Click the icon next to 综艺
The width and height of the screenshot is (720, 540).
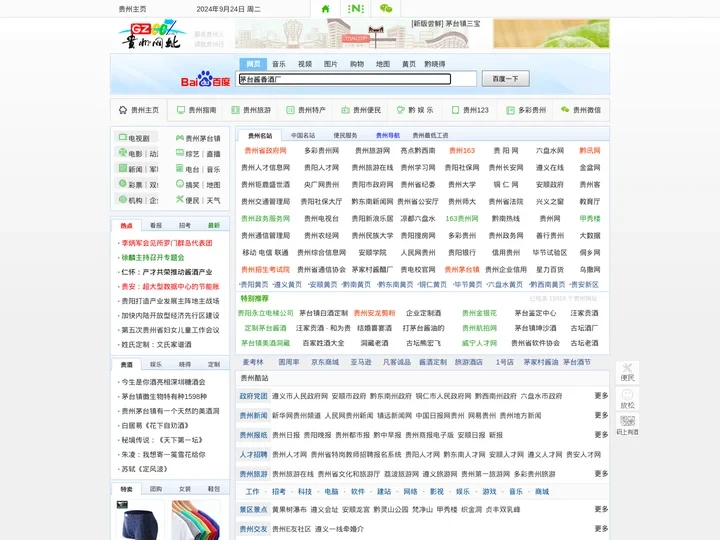[x=180, y=153]
